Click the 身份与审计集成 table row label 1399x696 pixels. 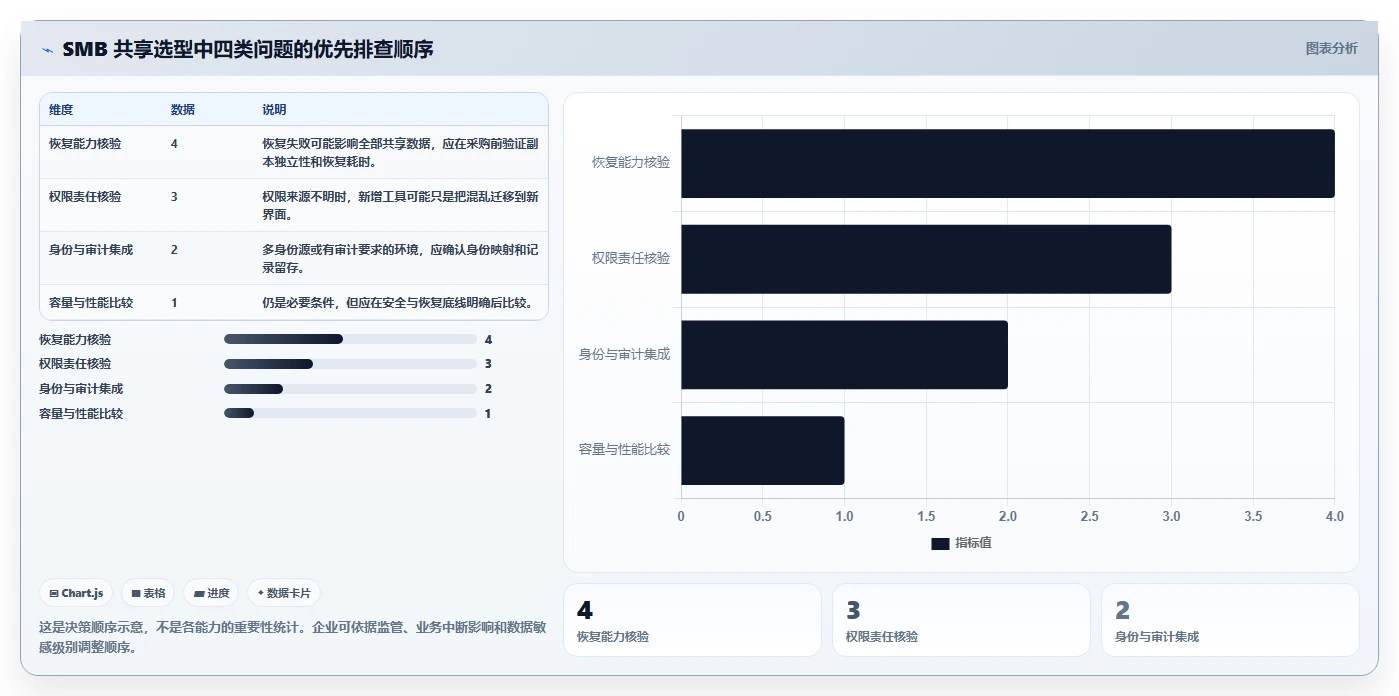(91, 249)
